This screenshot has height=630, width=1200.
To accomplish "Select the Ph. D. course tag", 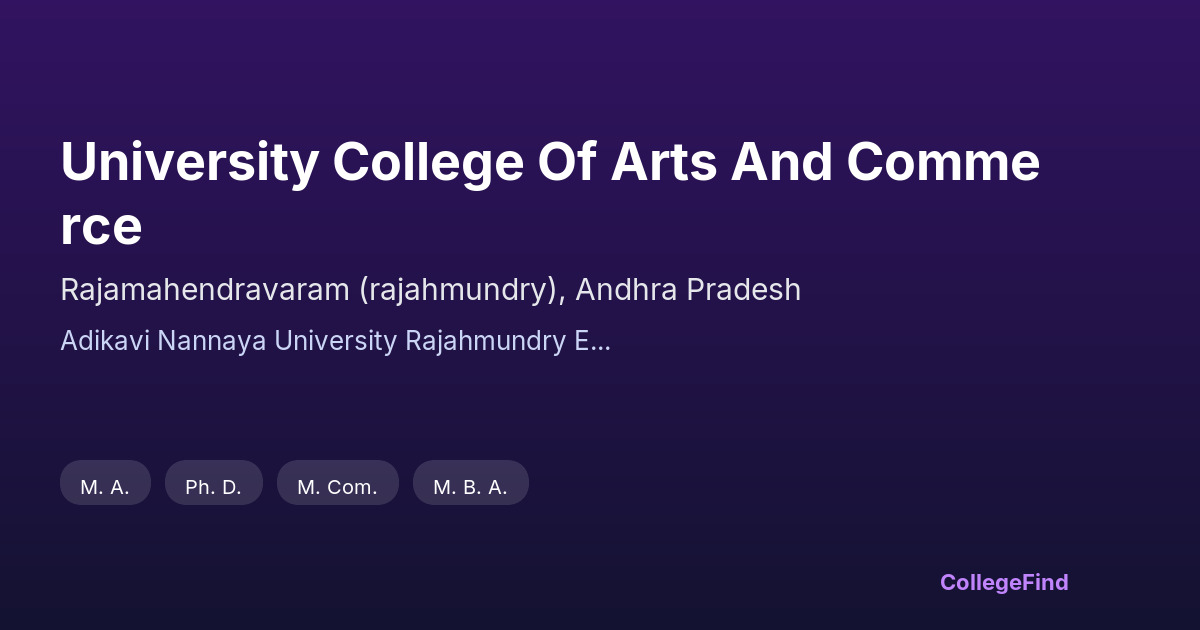I will click(x=213, y=487).
